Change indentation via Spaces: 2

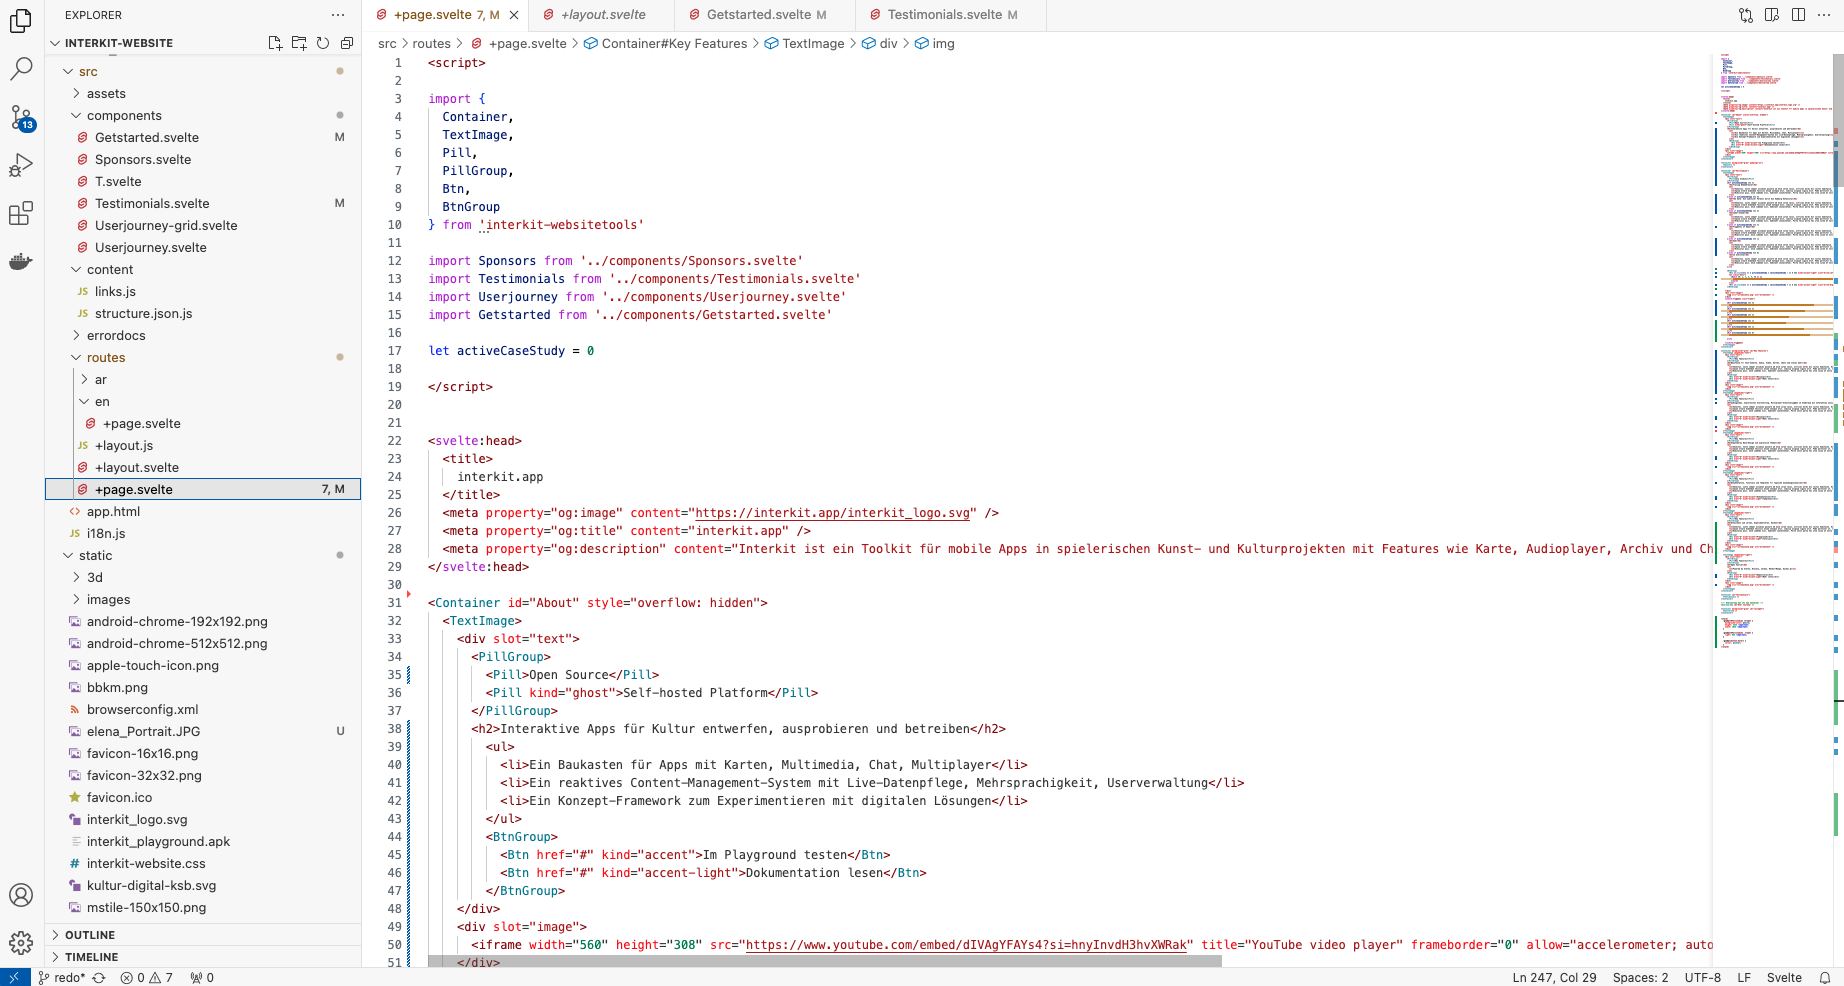click(1640, 977)
